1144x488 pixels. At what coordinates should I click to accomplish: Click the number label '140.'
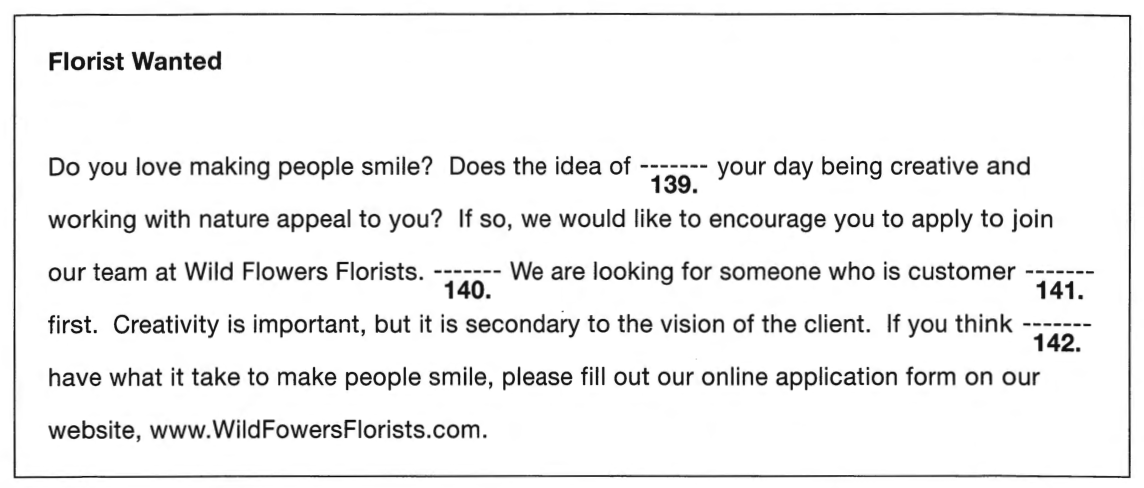(x=468, y=290)
